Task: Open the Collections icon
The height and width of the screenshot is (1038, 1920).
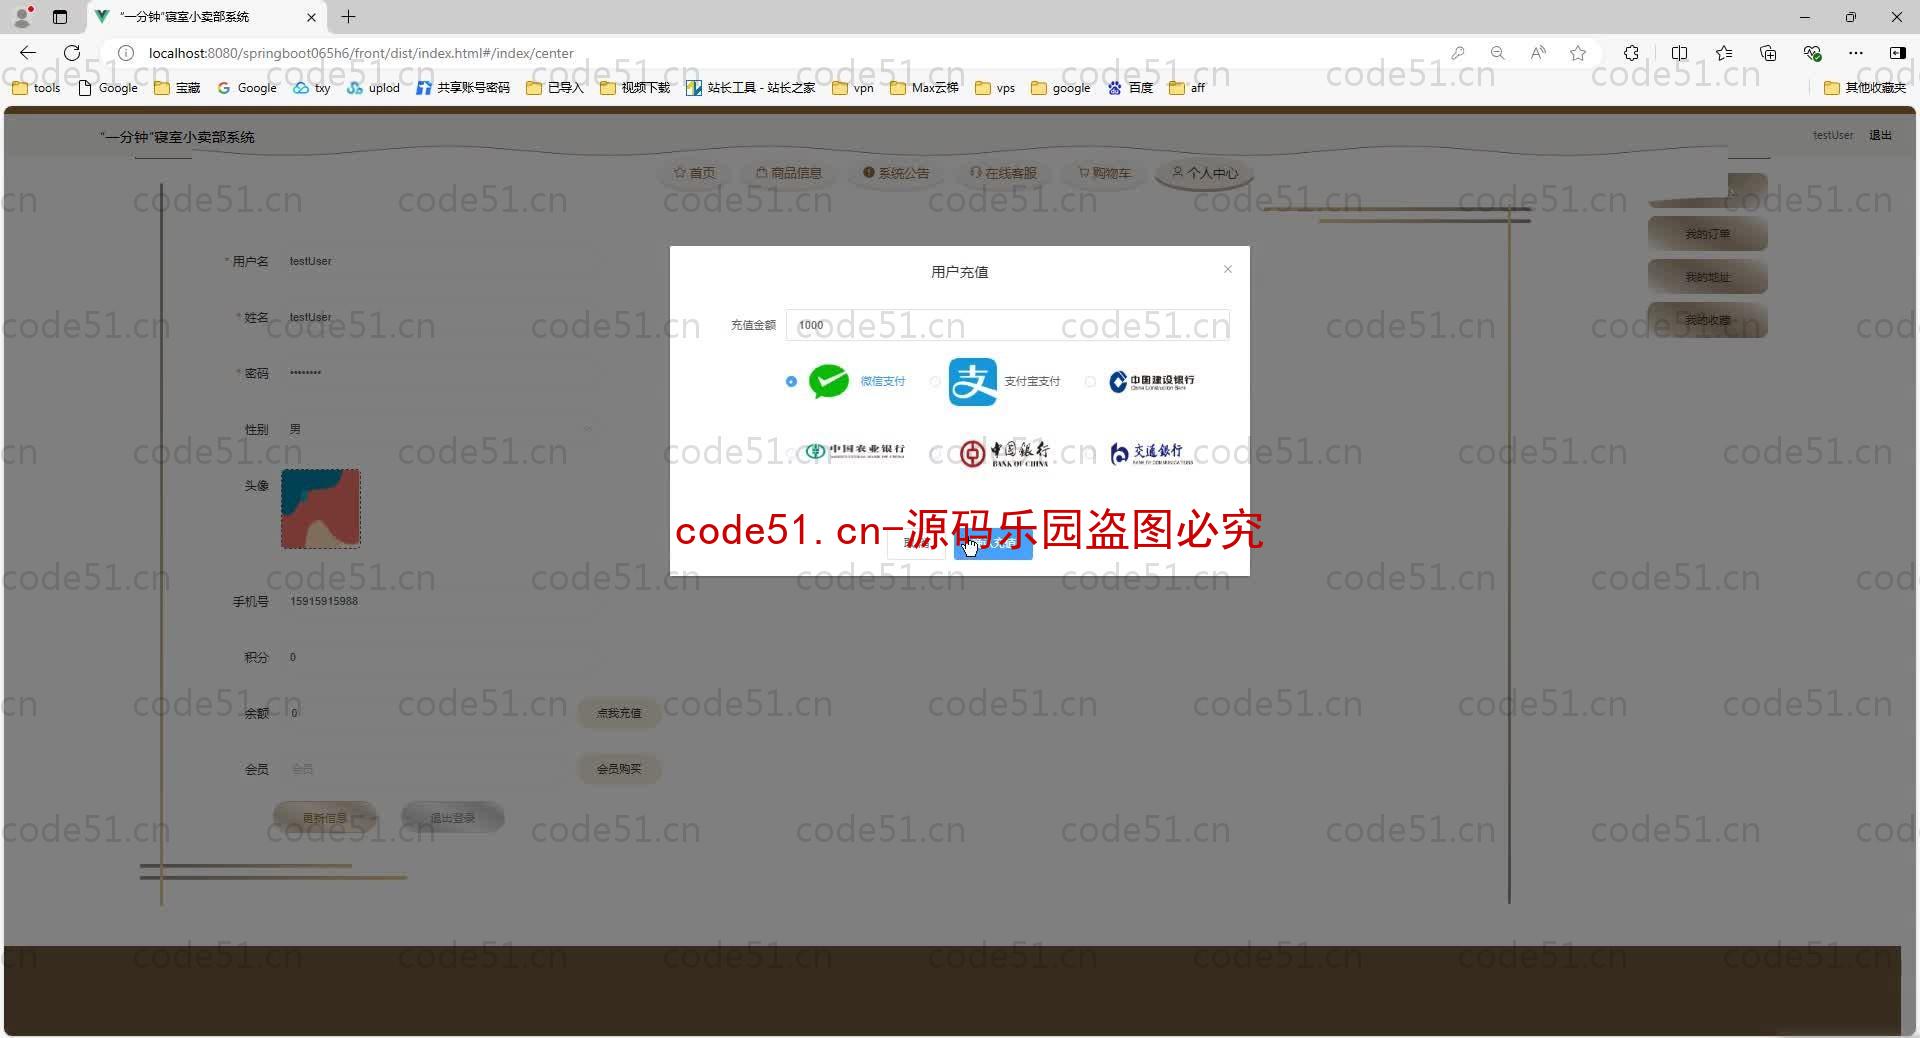Action: [x=1768, y=53]
